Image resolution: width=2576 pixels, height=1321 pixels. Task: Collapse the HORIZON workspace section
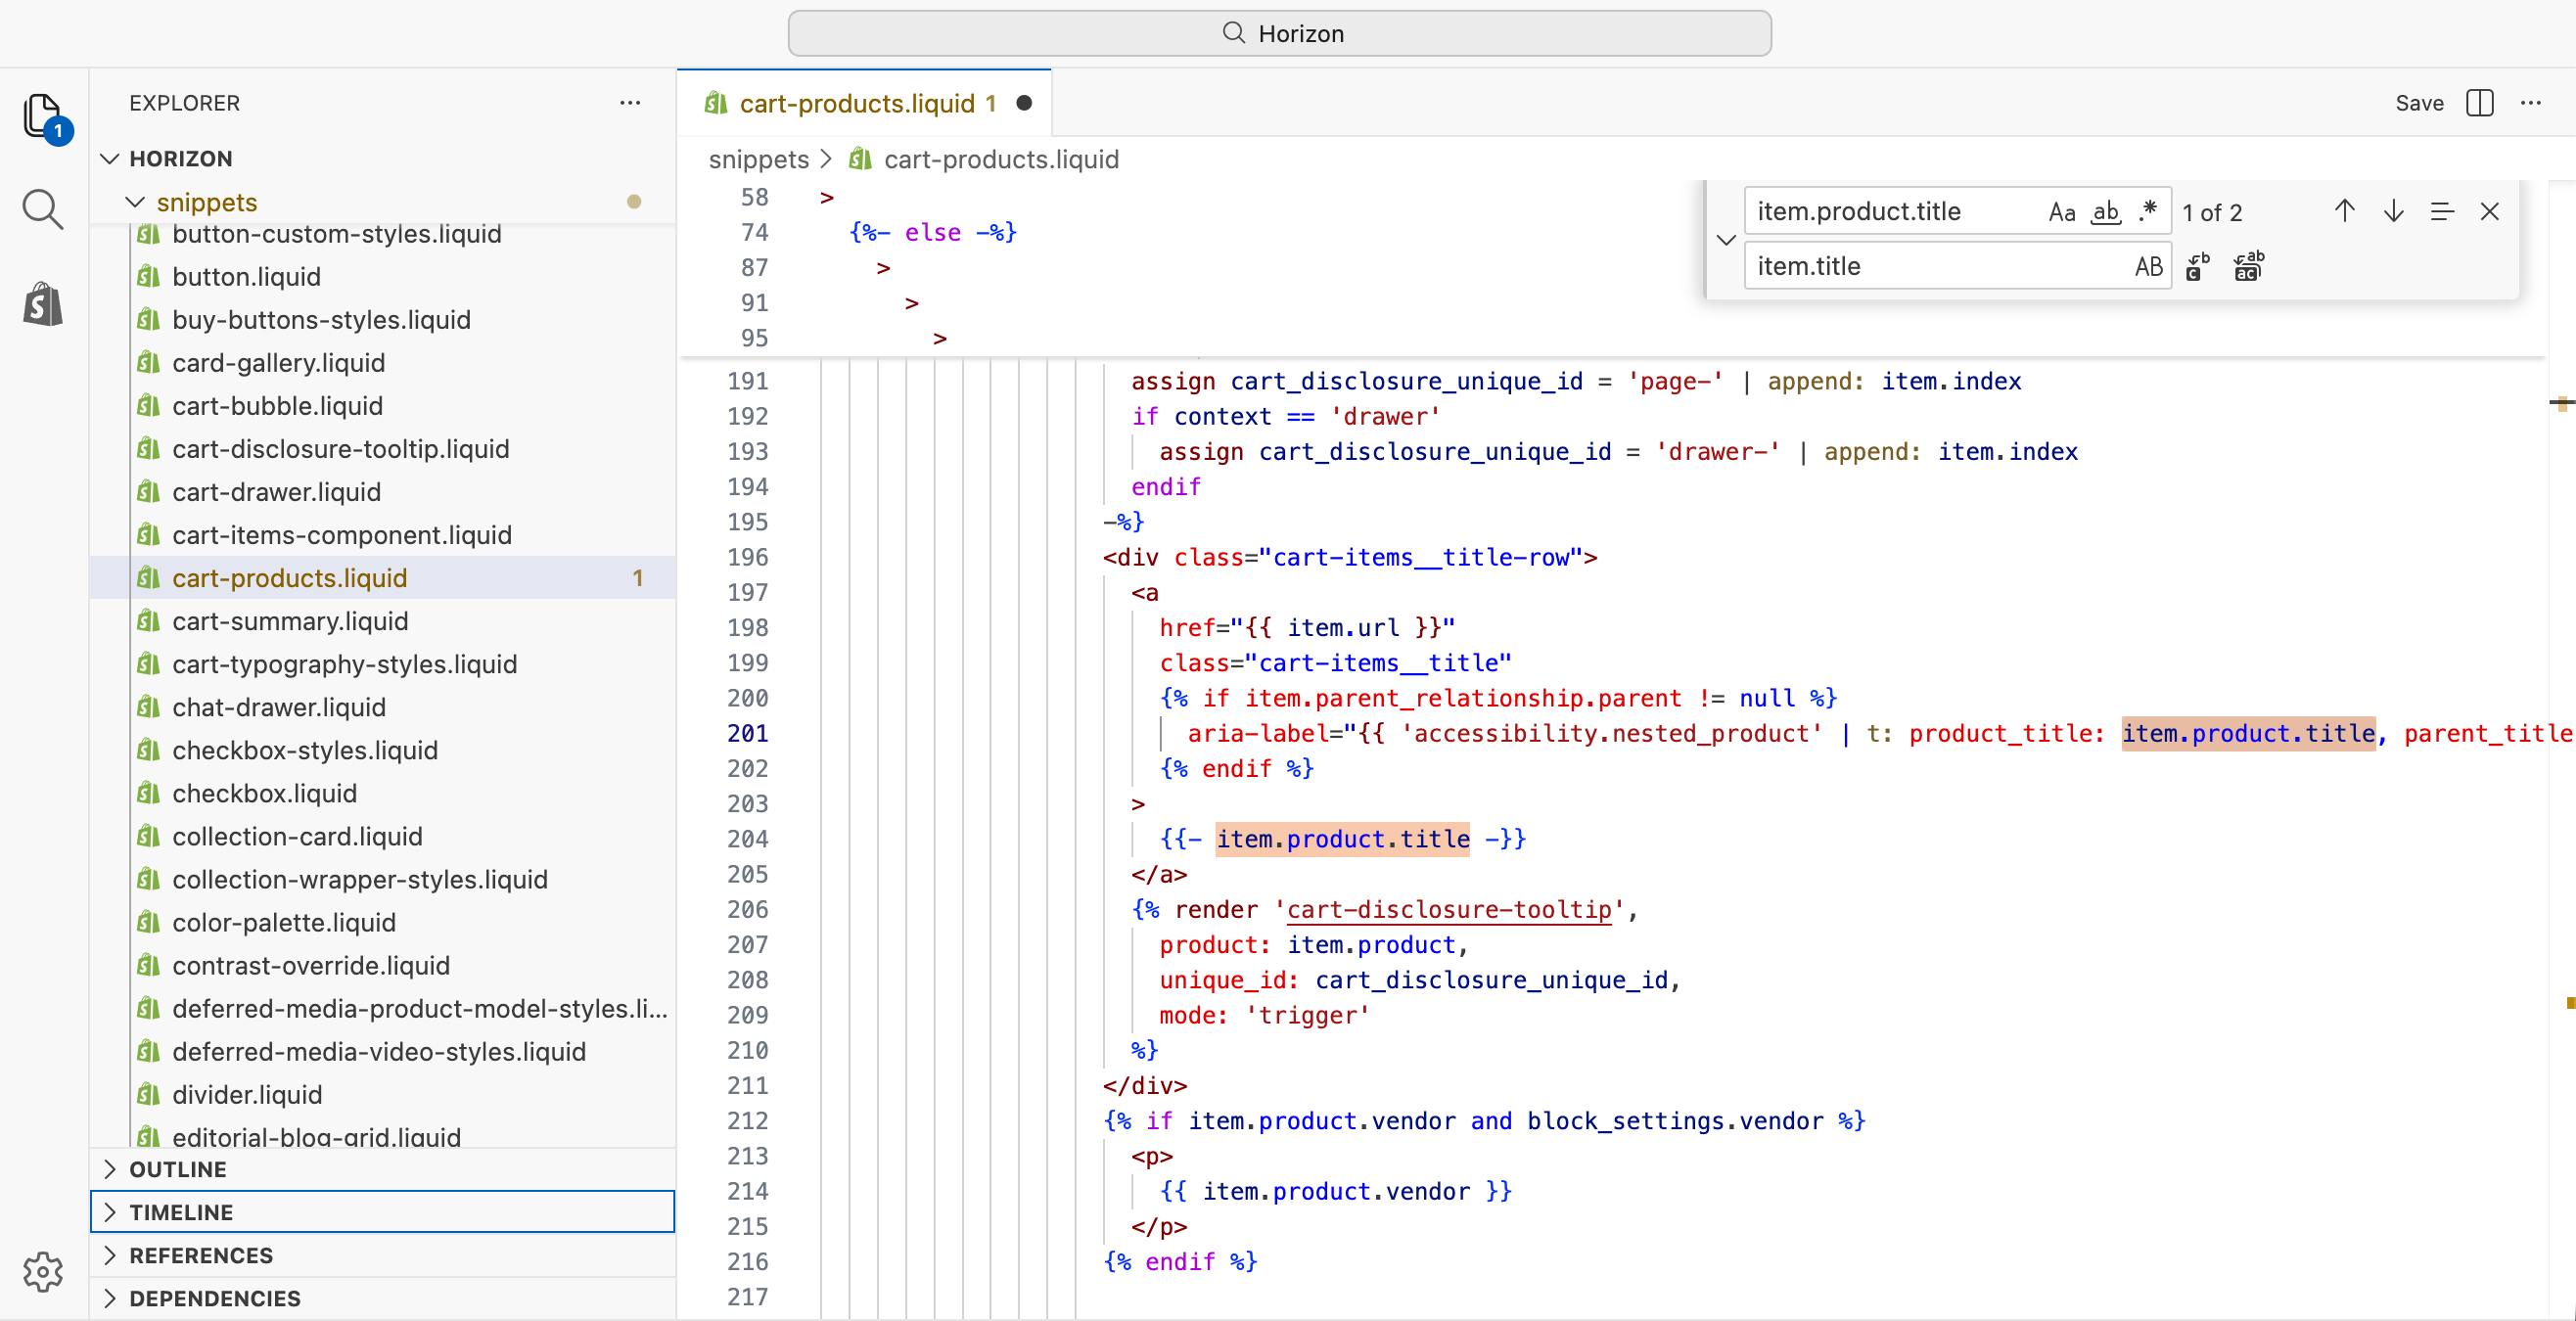[110, 158]
